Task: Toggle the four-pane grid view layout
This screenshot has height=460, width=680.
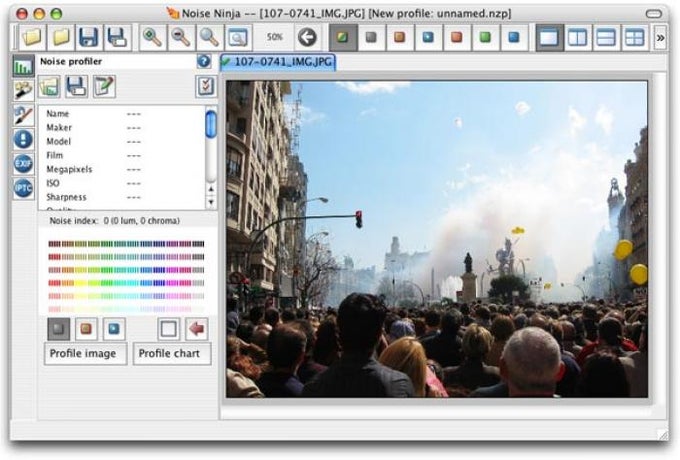Action: point(634,37)
